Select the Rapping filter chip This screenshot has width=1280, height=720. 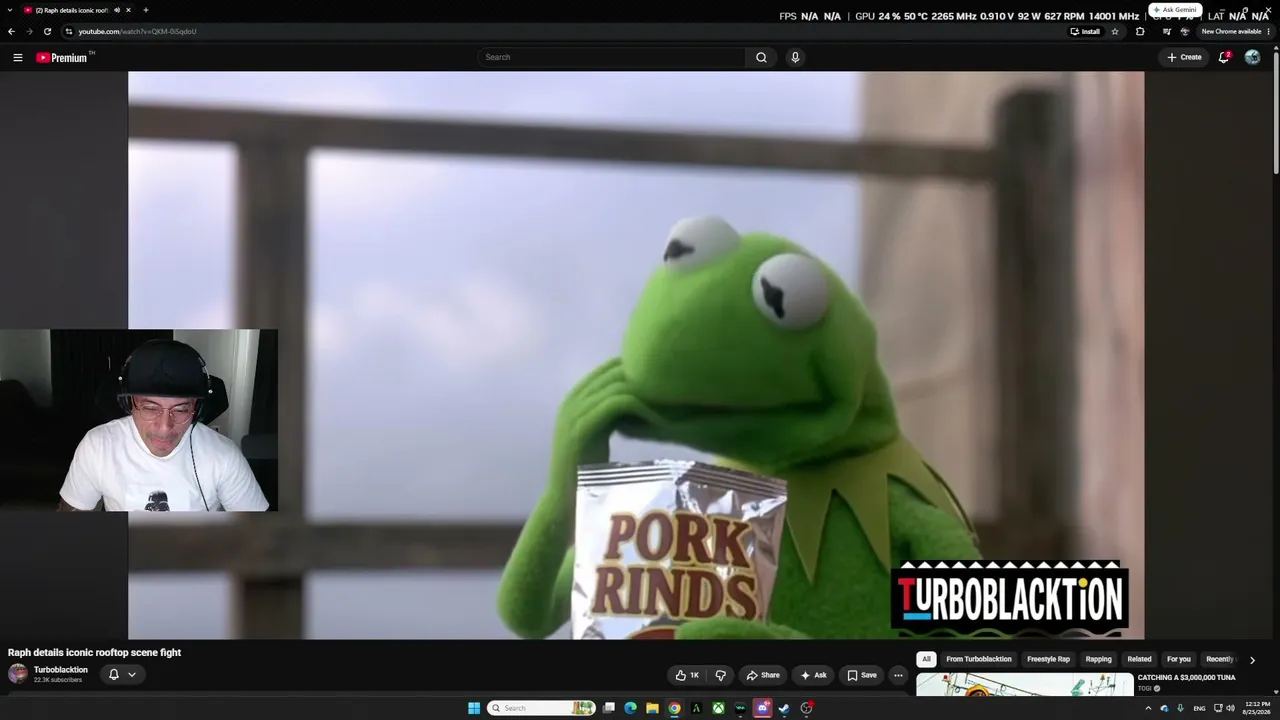tap(1099, 660)
